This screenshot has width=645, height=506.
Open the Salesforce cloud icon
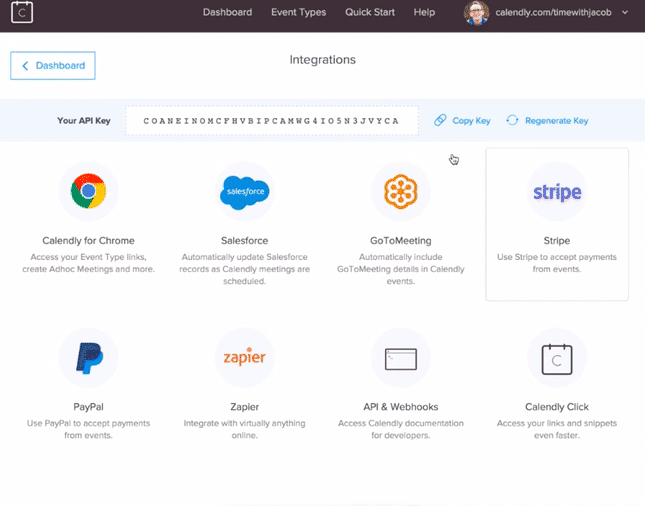click(x=245, y=192)
